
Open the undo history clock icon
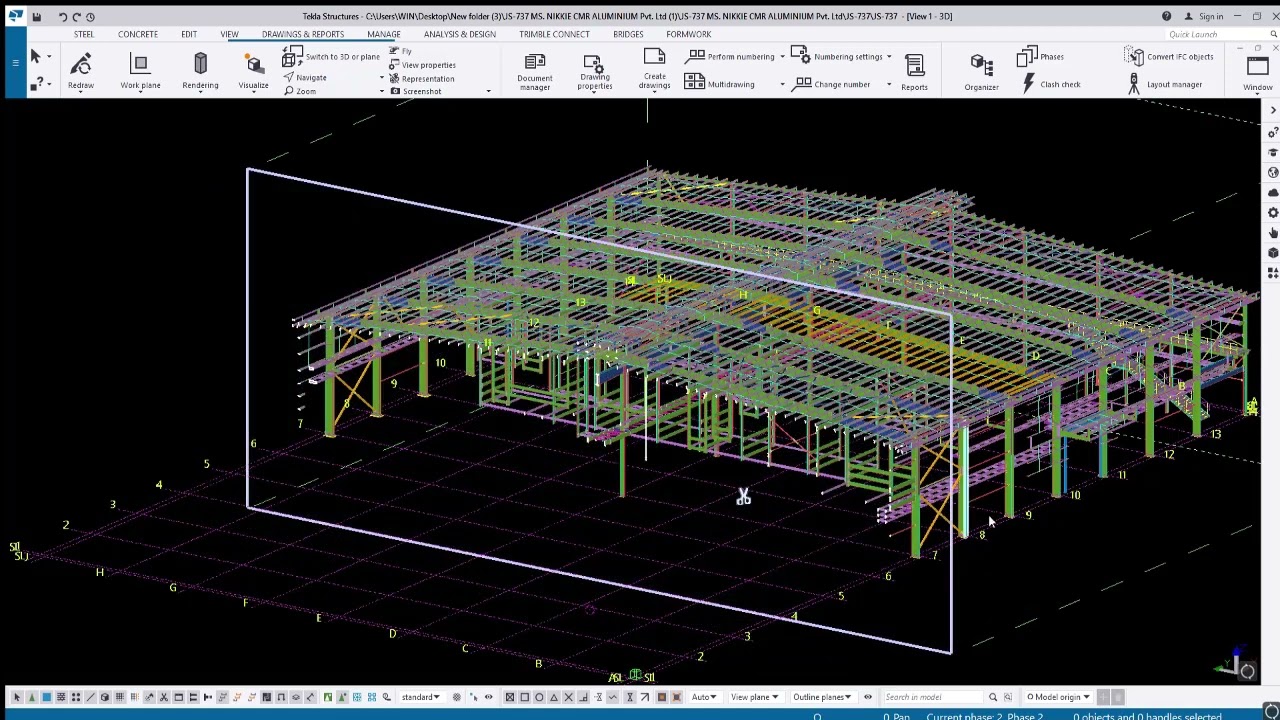point(90,16)
